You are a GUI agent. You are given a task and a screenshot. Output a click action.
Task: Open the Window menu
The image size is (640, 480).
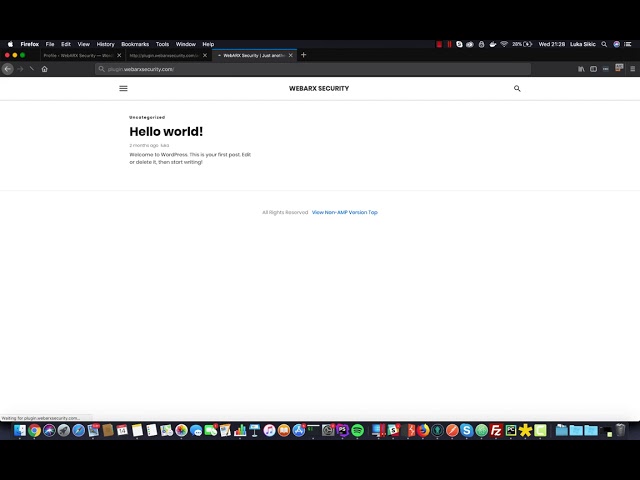(x=186, y=44)
